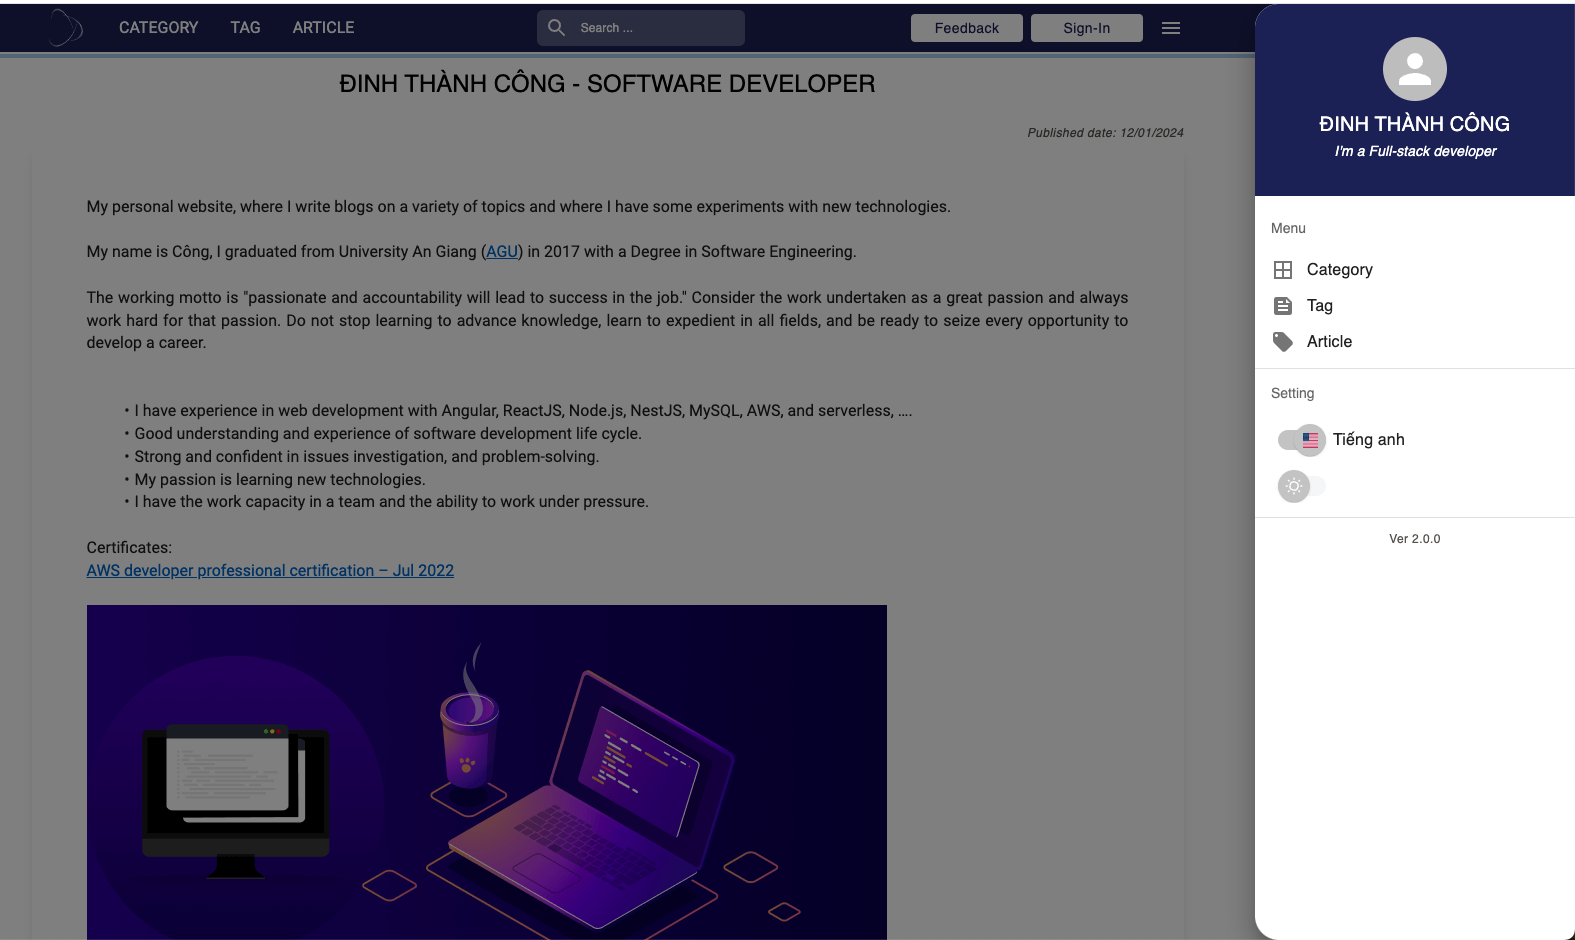Image resolution: width=1575 pixels, height=940 pixels.
Task: Click the Category grid icon in the drawer
Action: pos(1283,270)
